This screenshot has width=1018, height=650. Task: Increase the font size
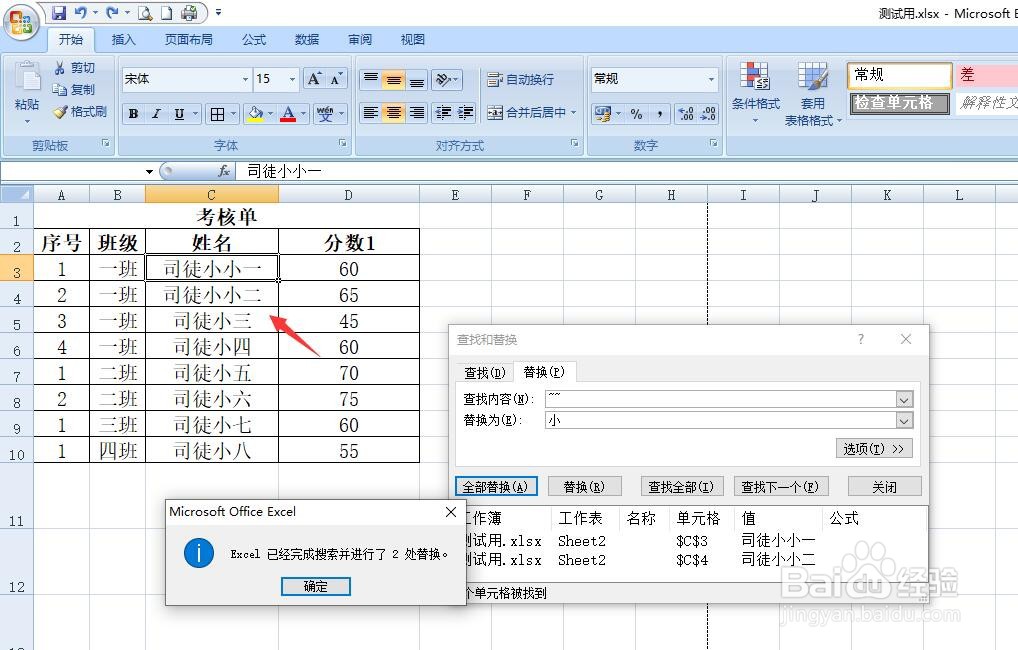pyautogui.click(x=314, y=79)
